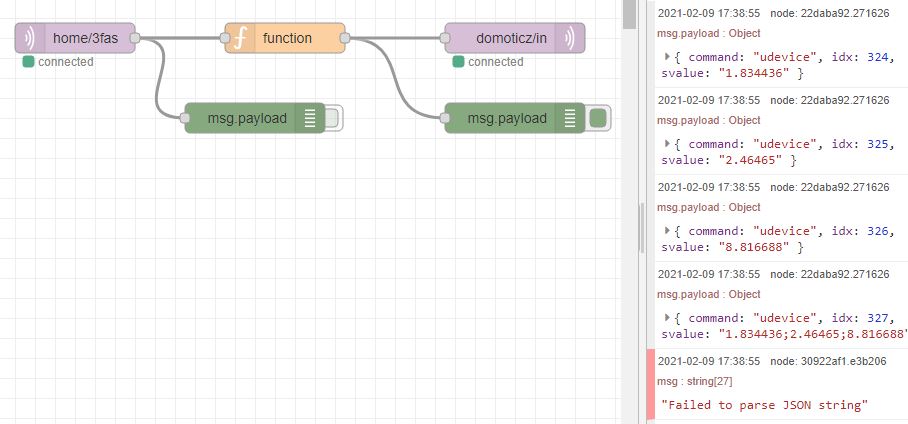Click the combined svalue "1.834436;2.46465;8.816688"
908x424 pixels.
pyautogui.click(x=812, y=334)
